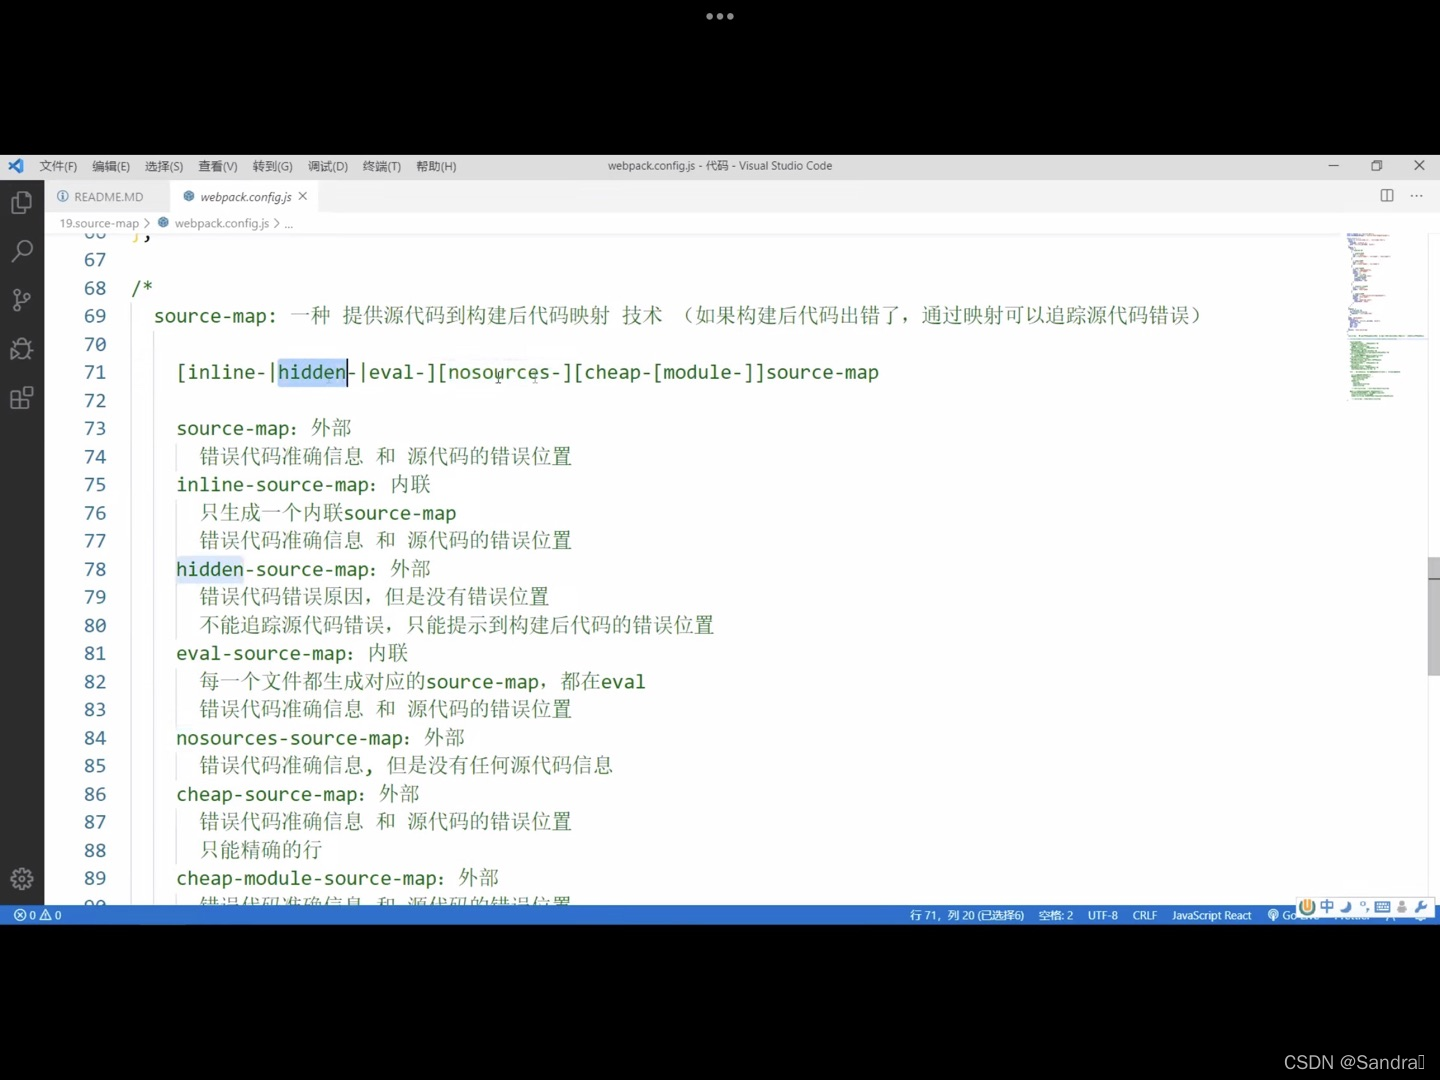Screen dimensions: 1440x1080
Task: Click the editor vertical scrollbar thumb
Action: [x=1433, y=617]
